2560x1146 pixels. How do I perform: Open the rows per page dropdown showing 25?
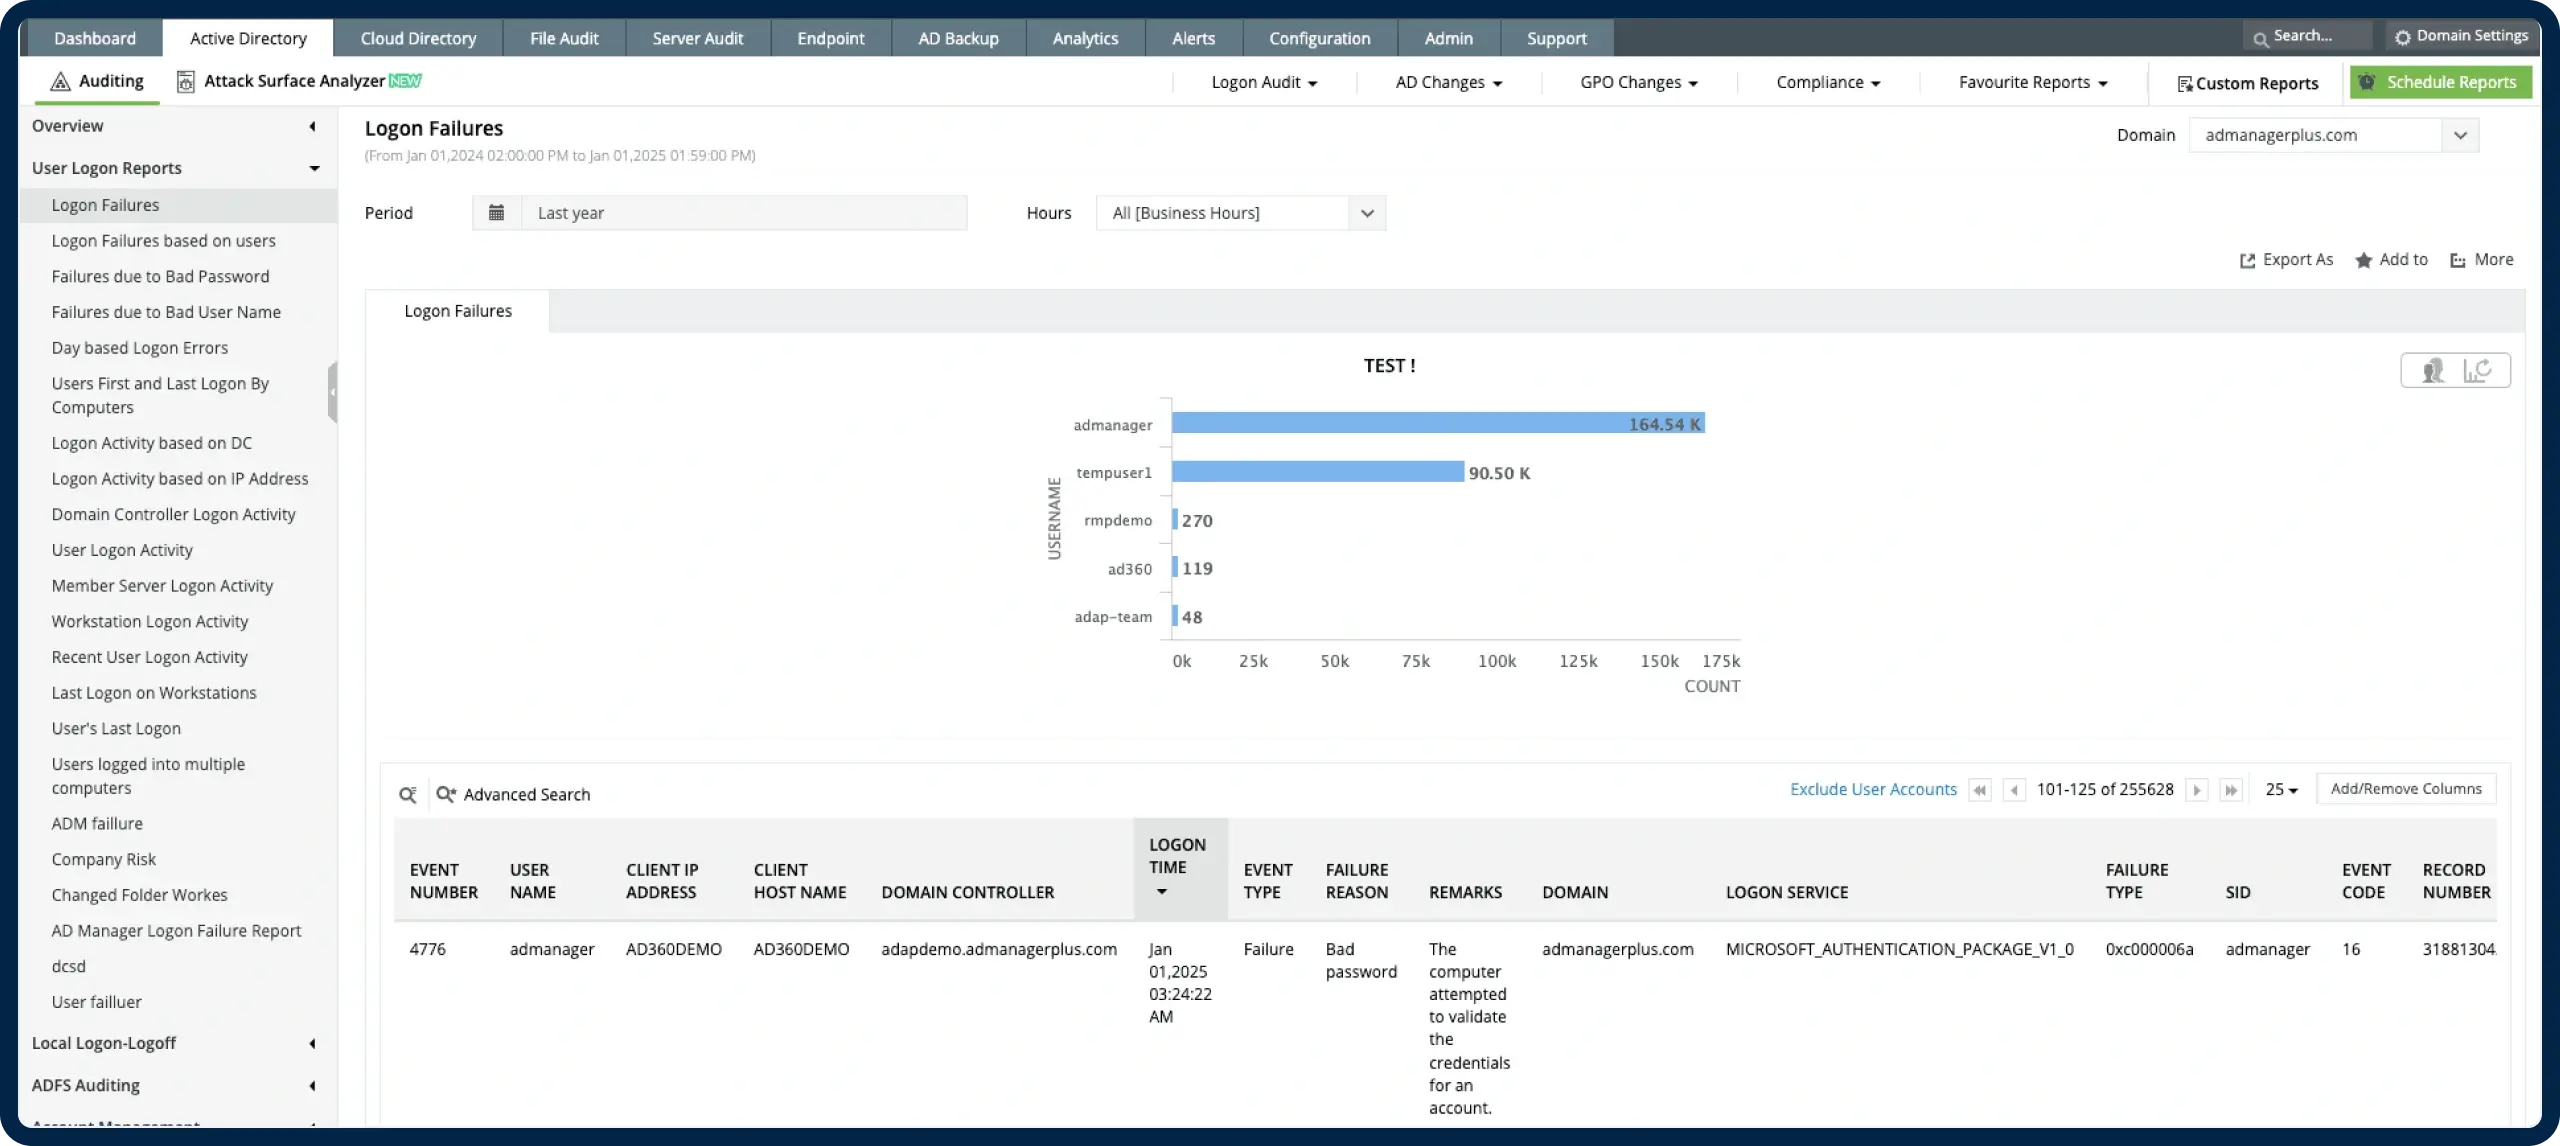click(x=2283, y=789)
